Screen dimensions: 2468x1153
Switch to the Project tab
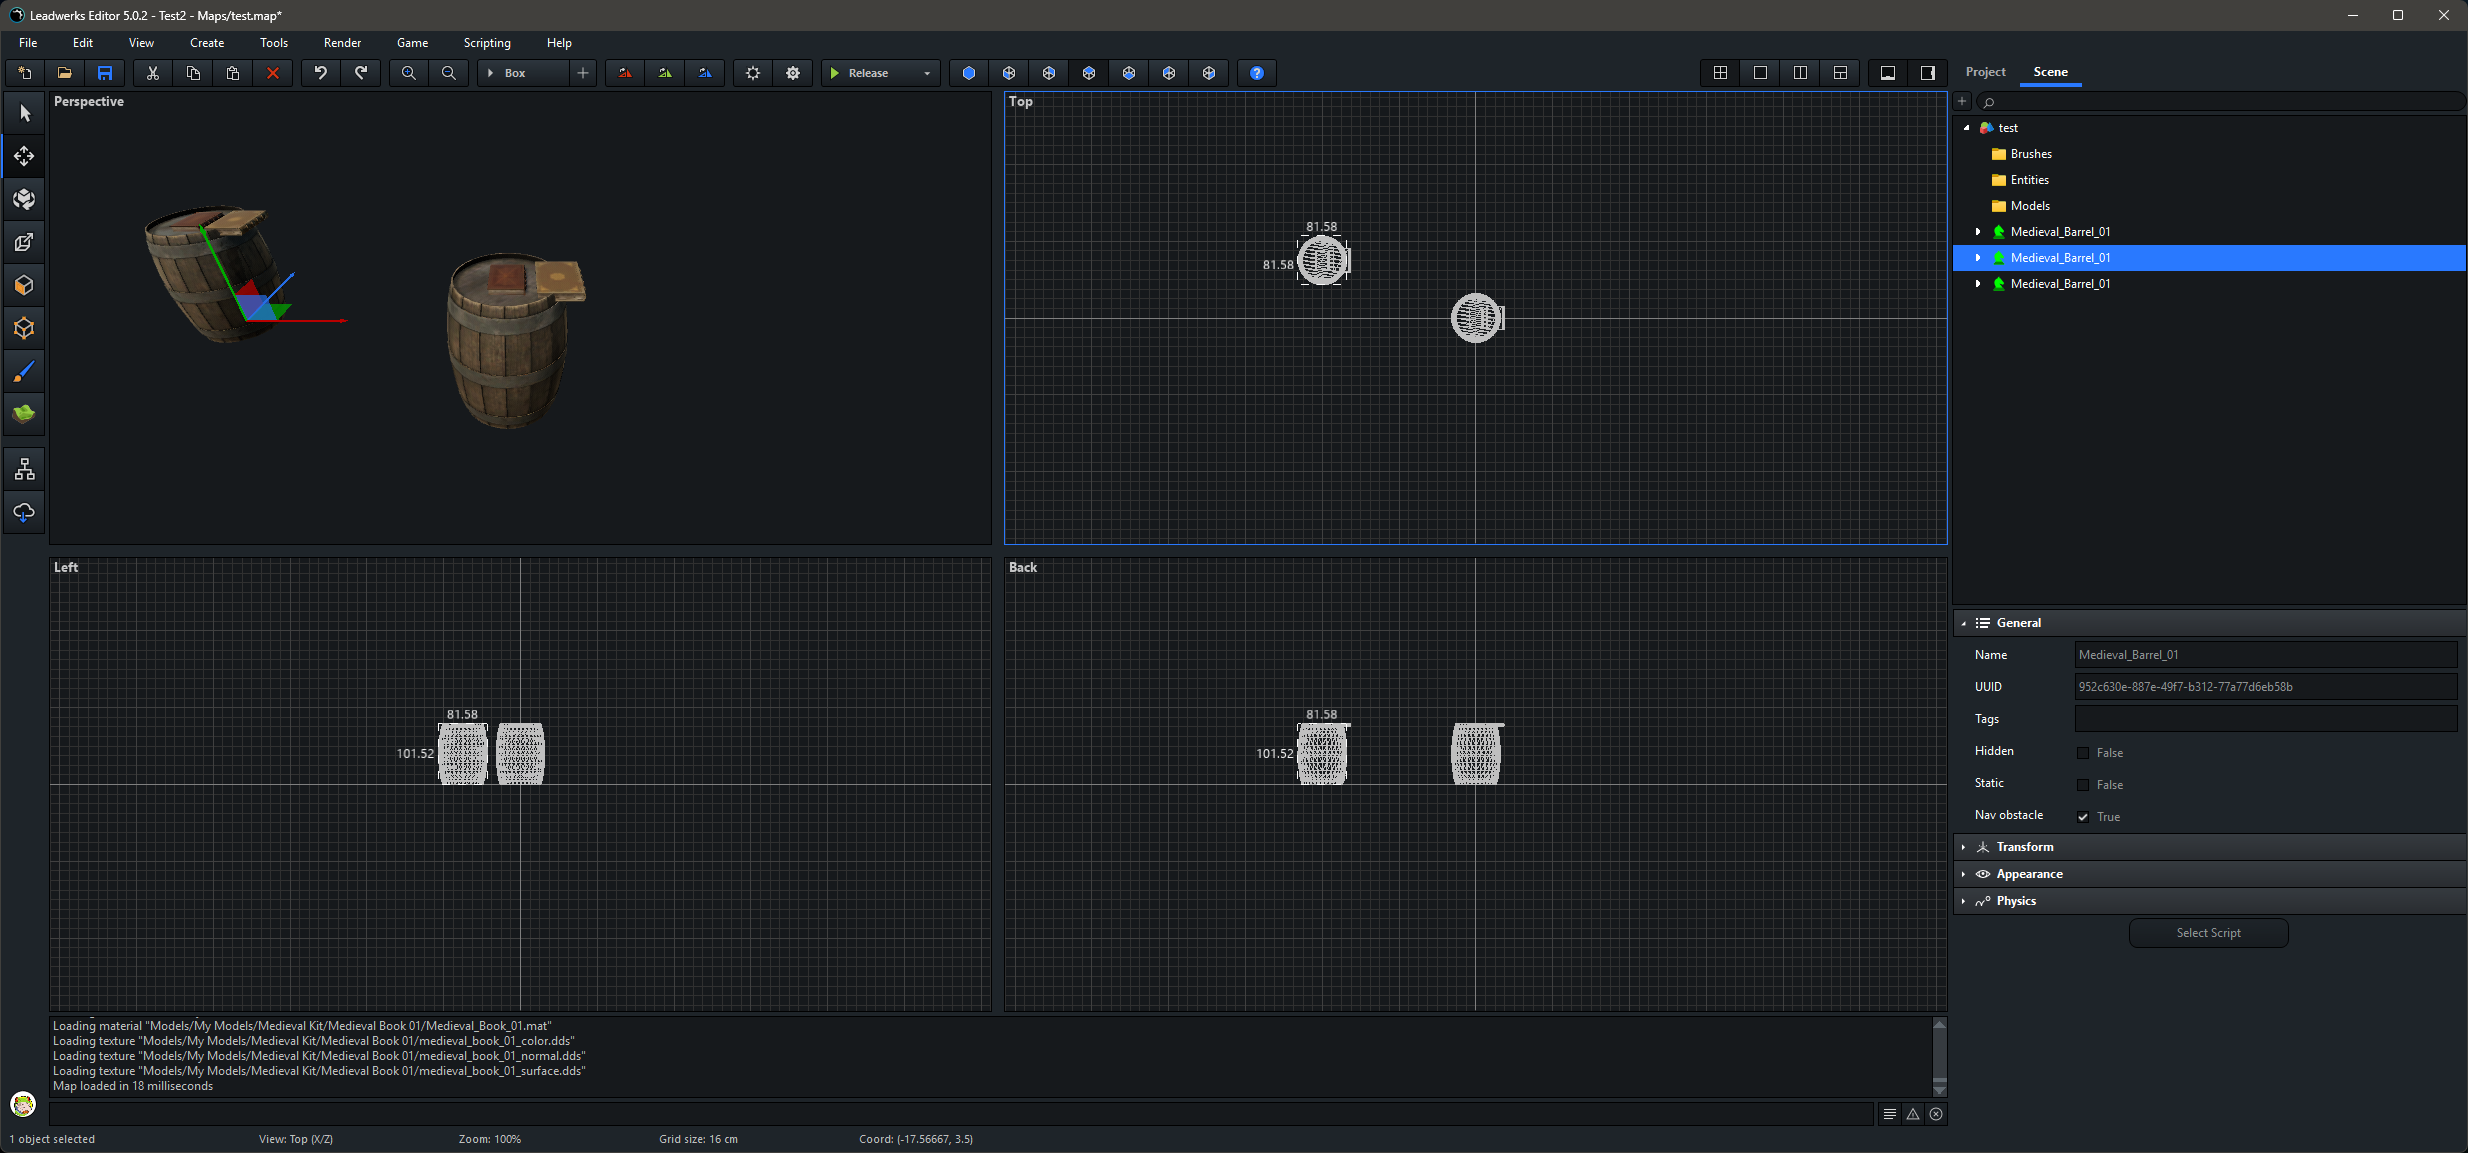(x=1984, y=72)
